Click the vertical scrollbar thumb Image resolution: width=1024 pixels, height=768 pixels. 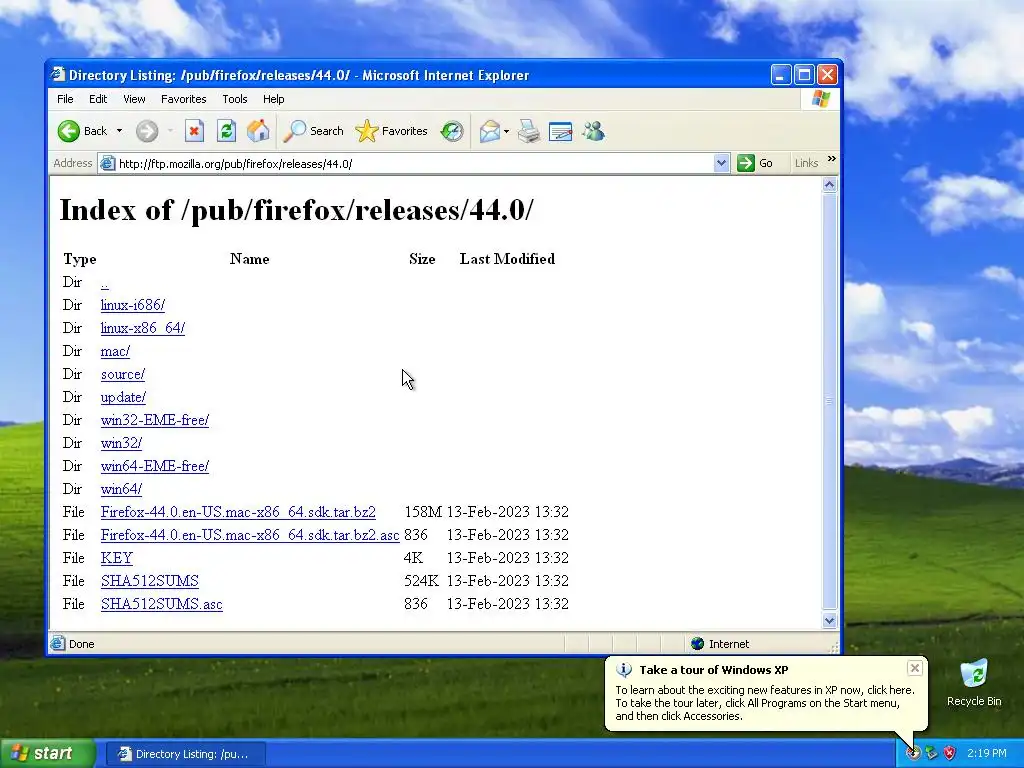tap(829, 401)
